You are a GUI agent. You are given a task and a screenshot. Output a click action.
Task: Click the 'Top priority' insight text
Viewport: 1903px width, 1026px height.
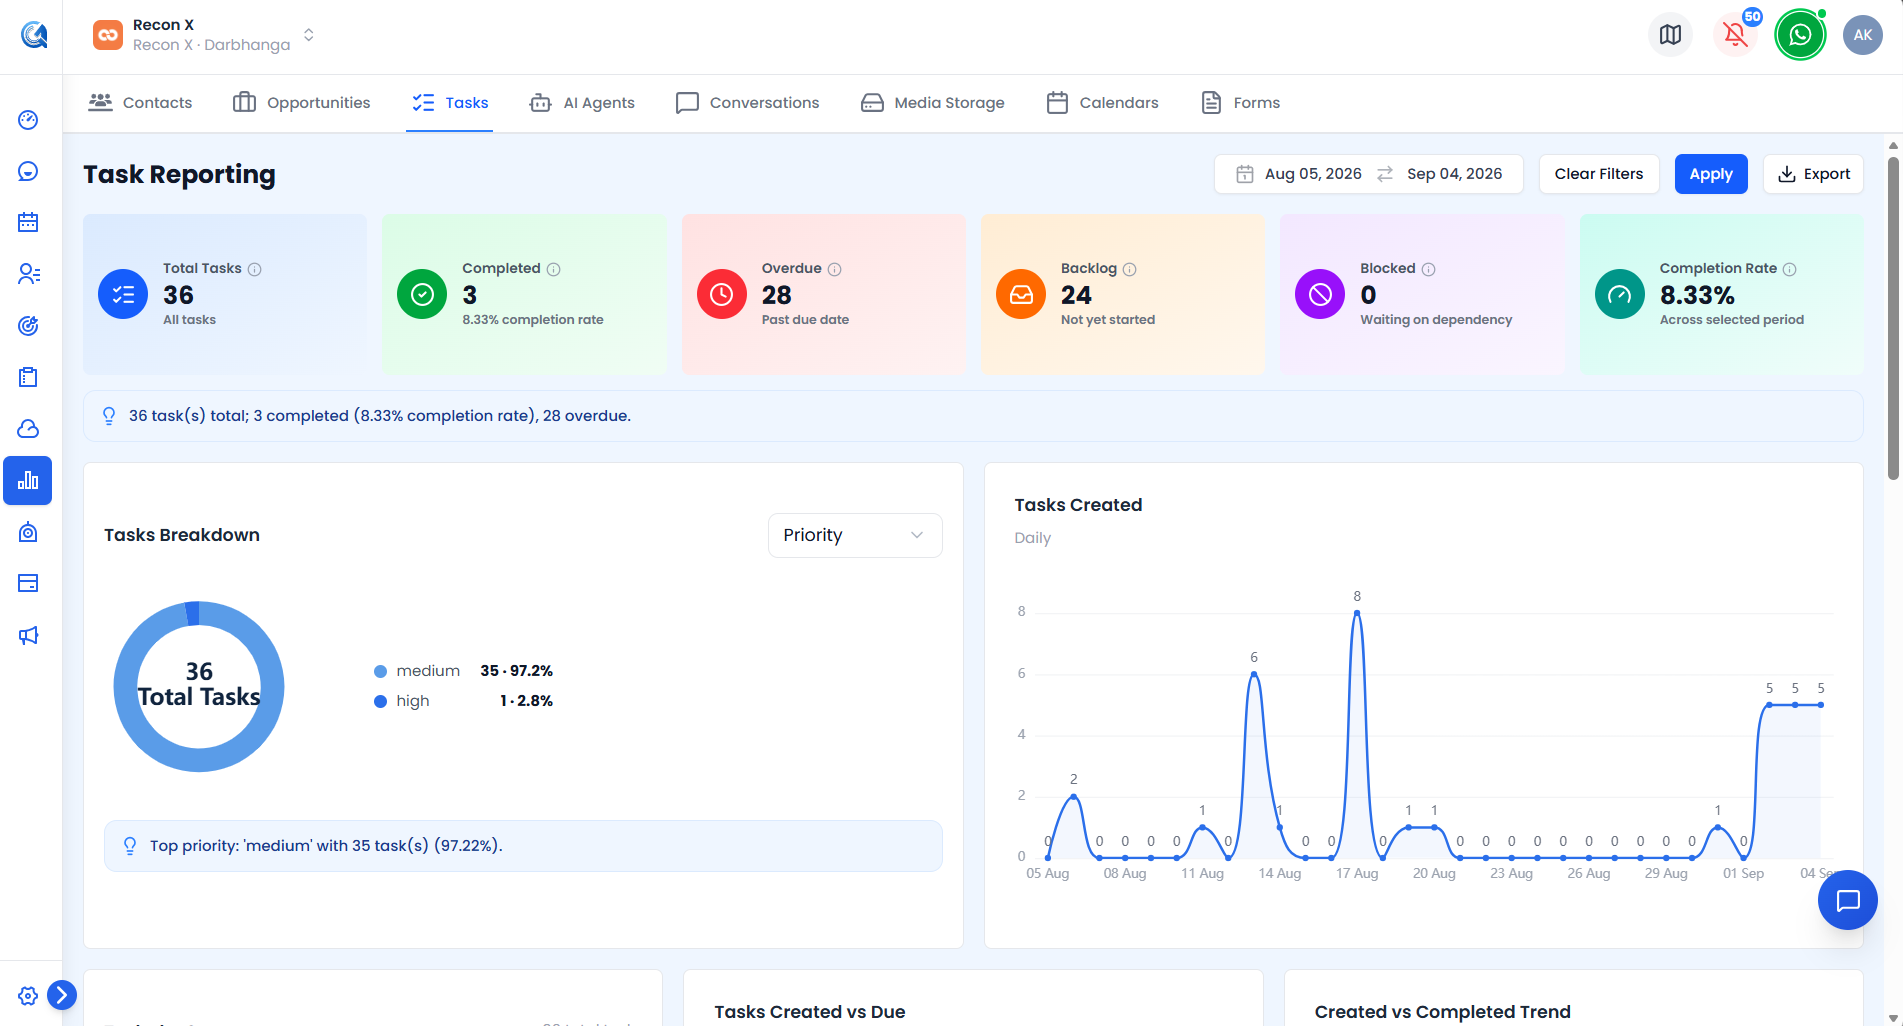pyautogui.click(x=326, y=846)
